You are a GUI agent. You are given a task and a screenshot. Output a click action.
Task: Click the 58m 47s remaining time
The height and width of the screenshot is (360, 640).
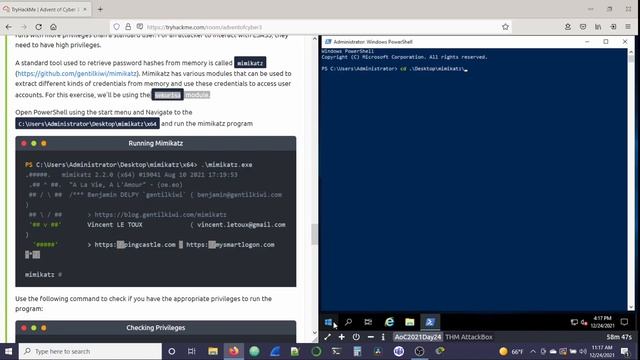coord(619,337)
